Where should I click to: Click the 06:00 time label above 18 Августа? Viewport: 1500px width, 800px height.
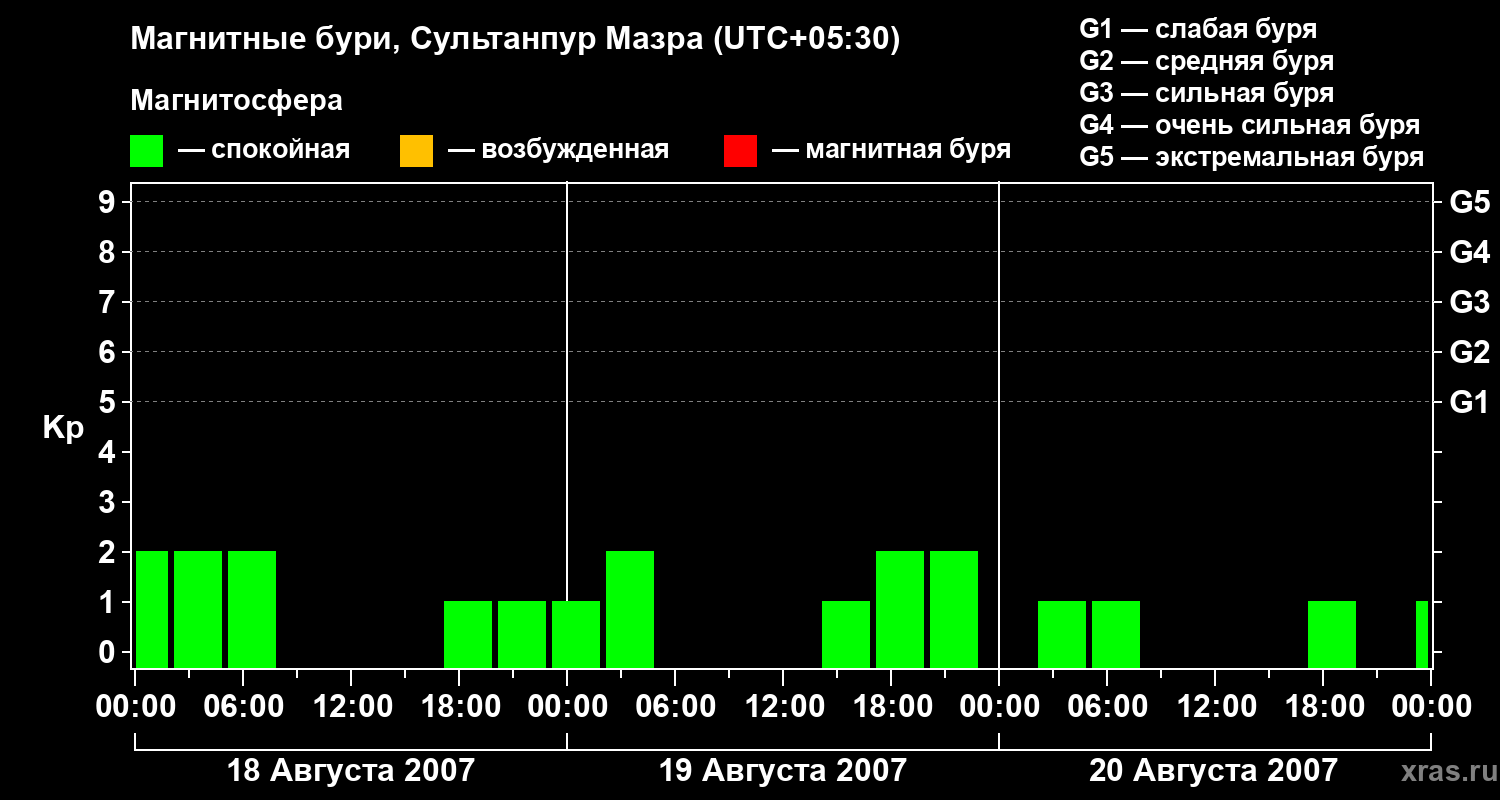243,707
